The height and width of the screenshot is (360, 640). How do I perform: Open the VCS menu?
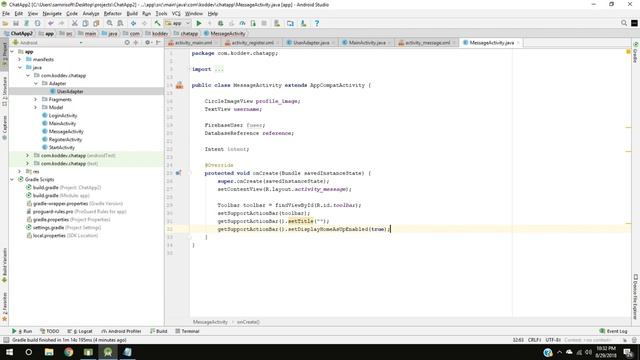click(x=176, y=13)
